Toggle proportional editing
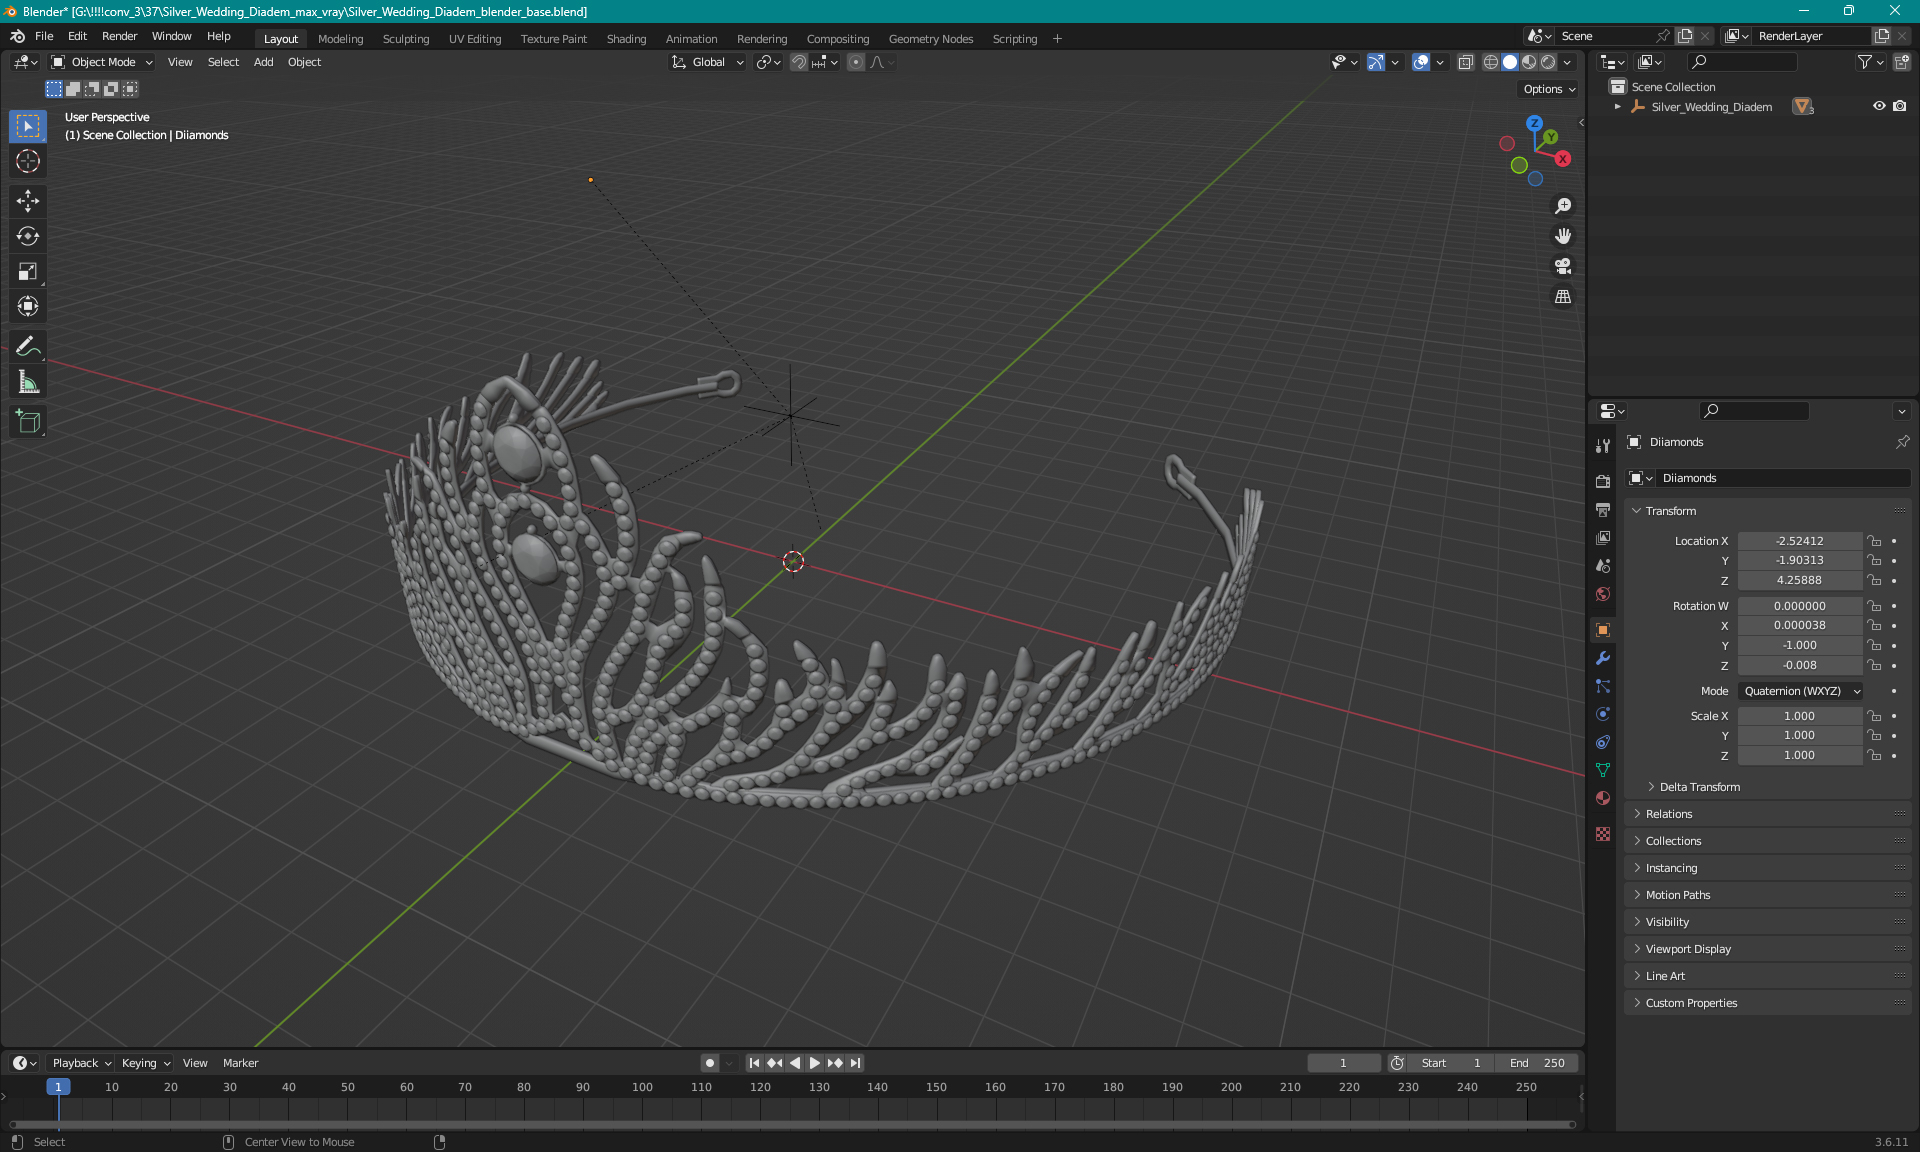 [x=856, y=62]
